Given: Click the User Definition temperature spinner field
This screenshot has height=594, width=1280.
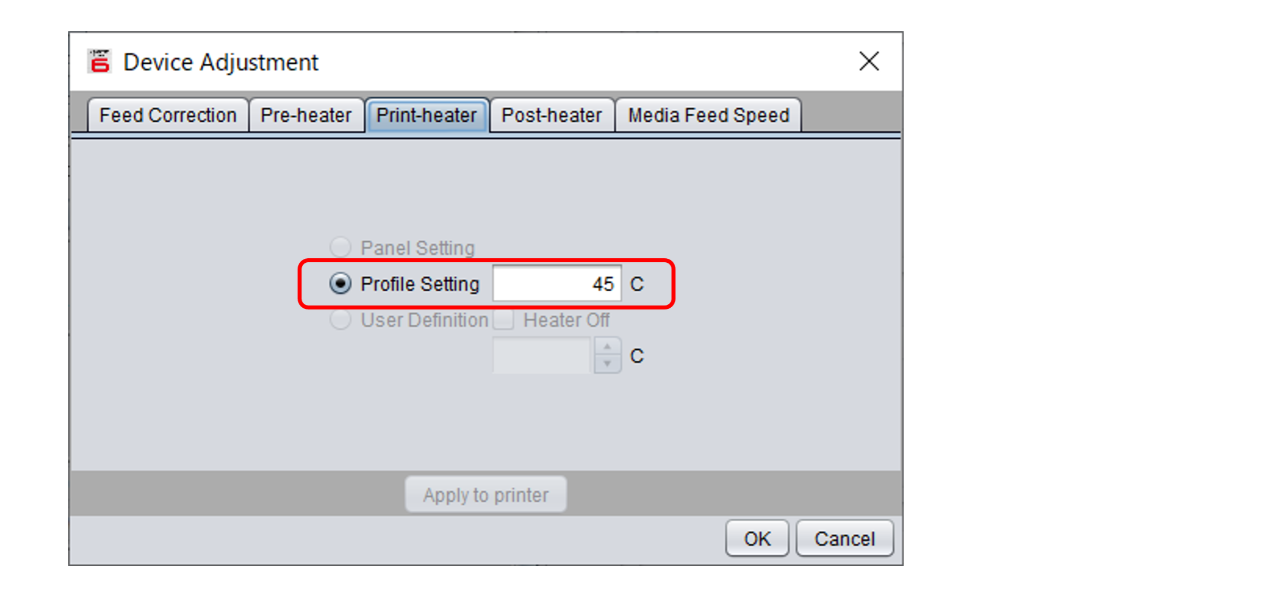Looking at the screenshot, I should coord(542,356).
